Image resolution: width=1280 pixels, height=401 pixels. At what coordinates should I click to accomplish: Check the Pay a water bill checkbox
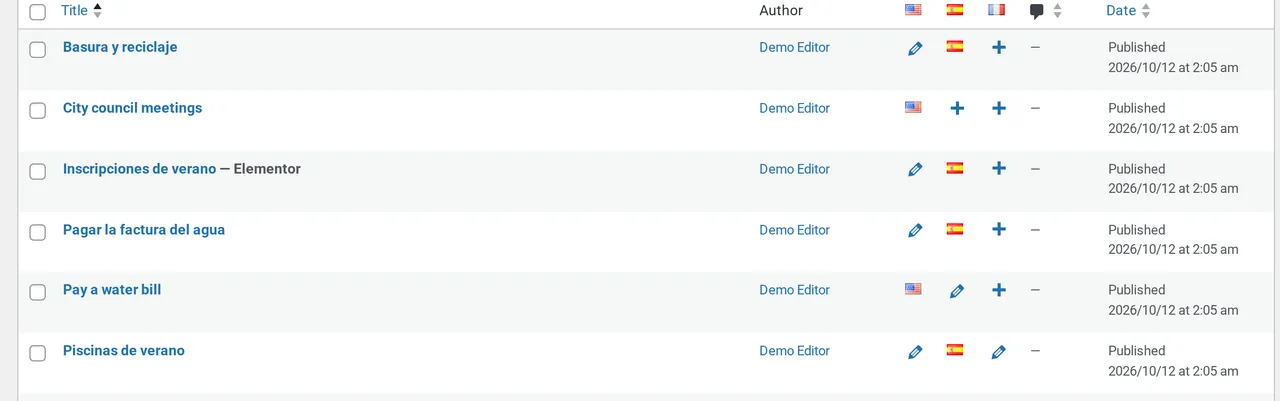(37, 293)
